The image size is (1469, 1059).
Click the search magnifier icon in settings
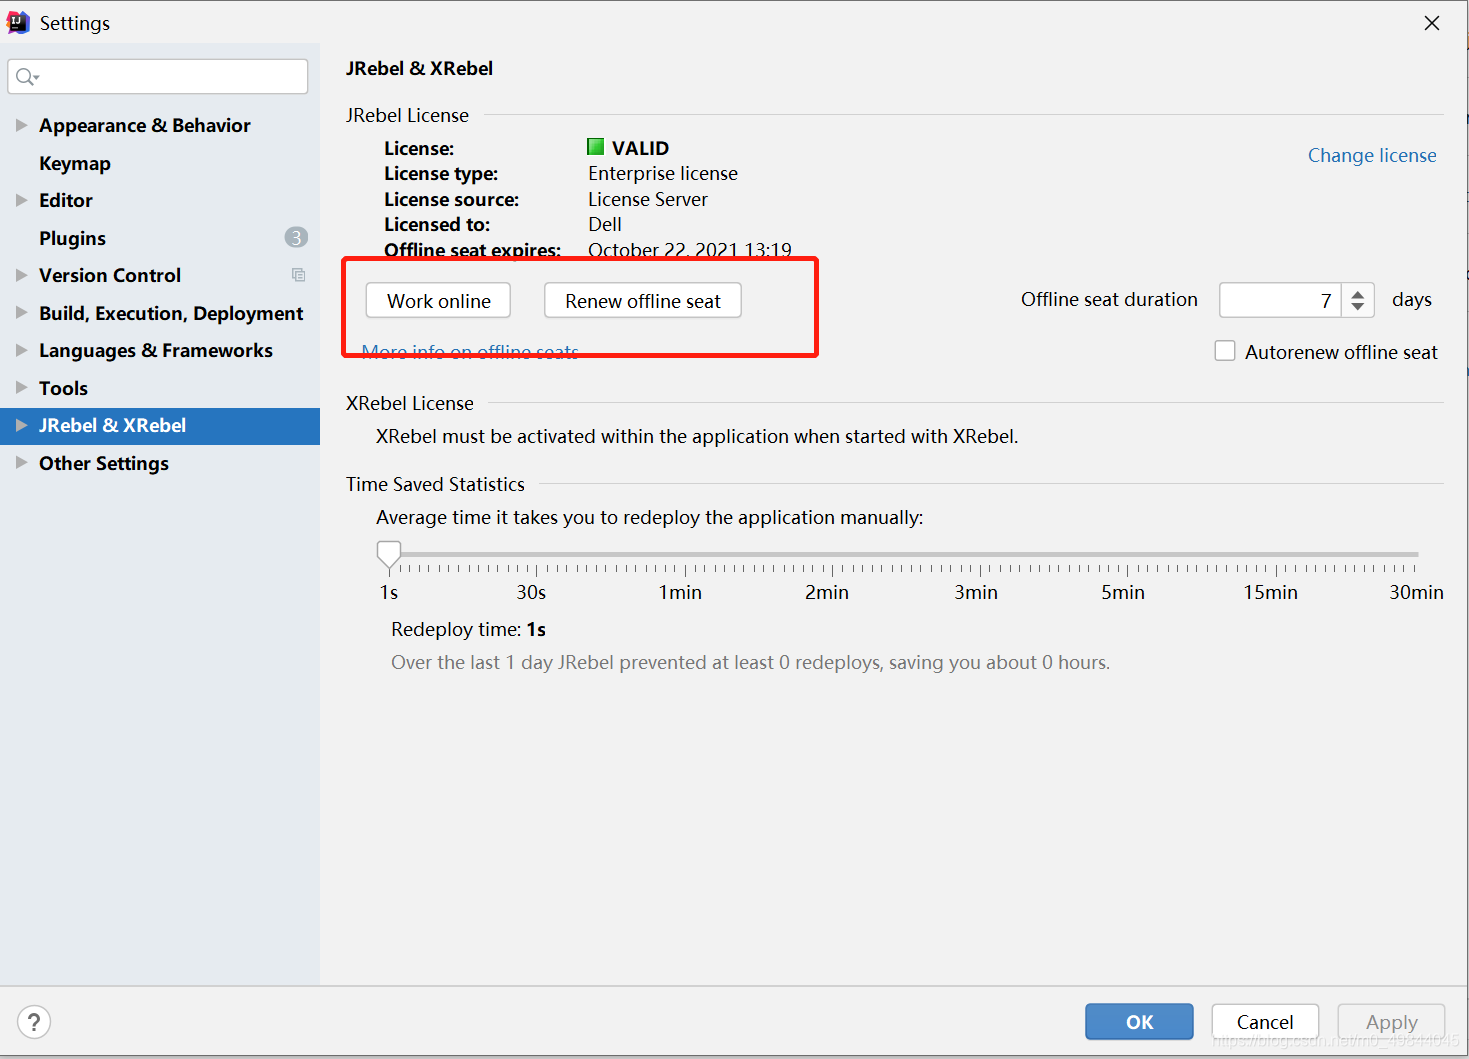point(27,77)
